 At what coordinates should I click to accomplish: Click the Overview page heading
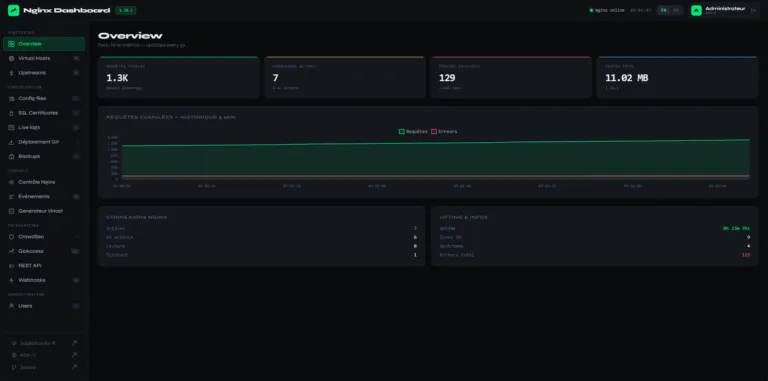tap(130, 36)
